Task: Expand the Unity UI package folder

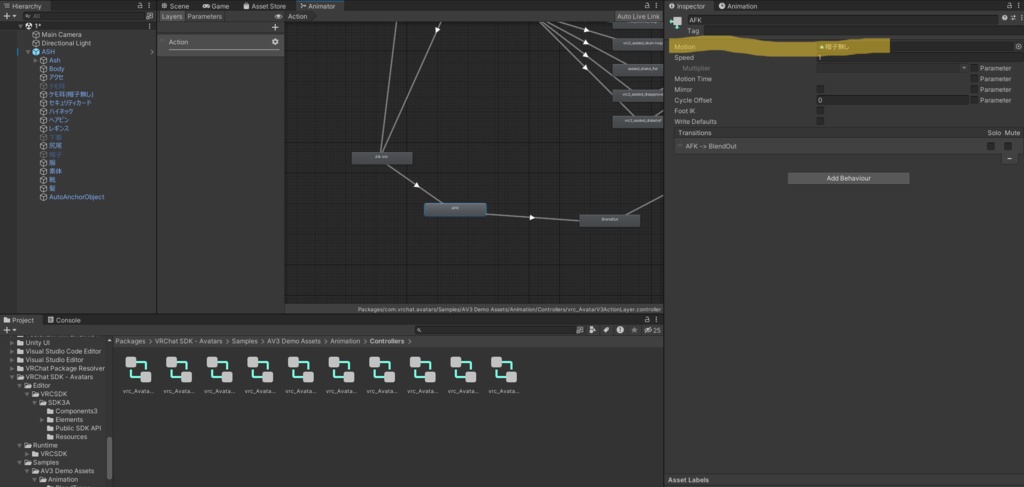Action: pos(12,342)
